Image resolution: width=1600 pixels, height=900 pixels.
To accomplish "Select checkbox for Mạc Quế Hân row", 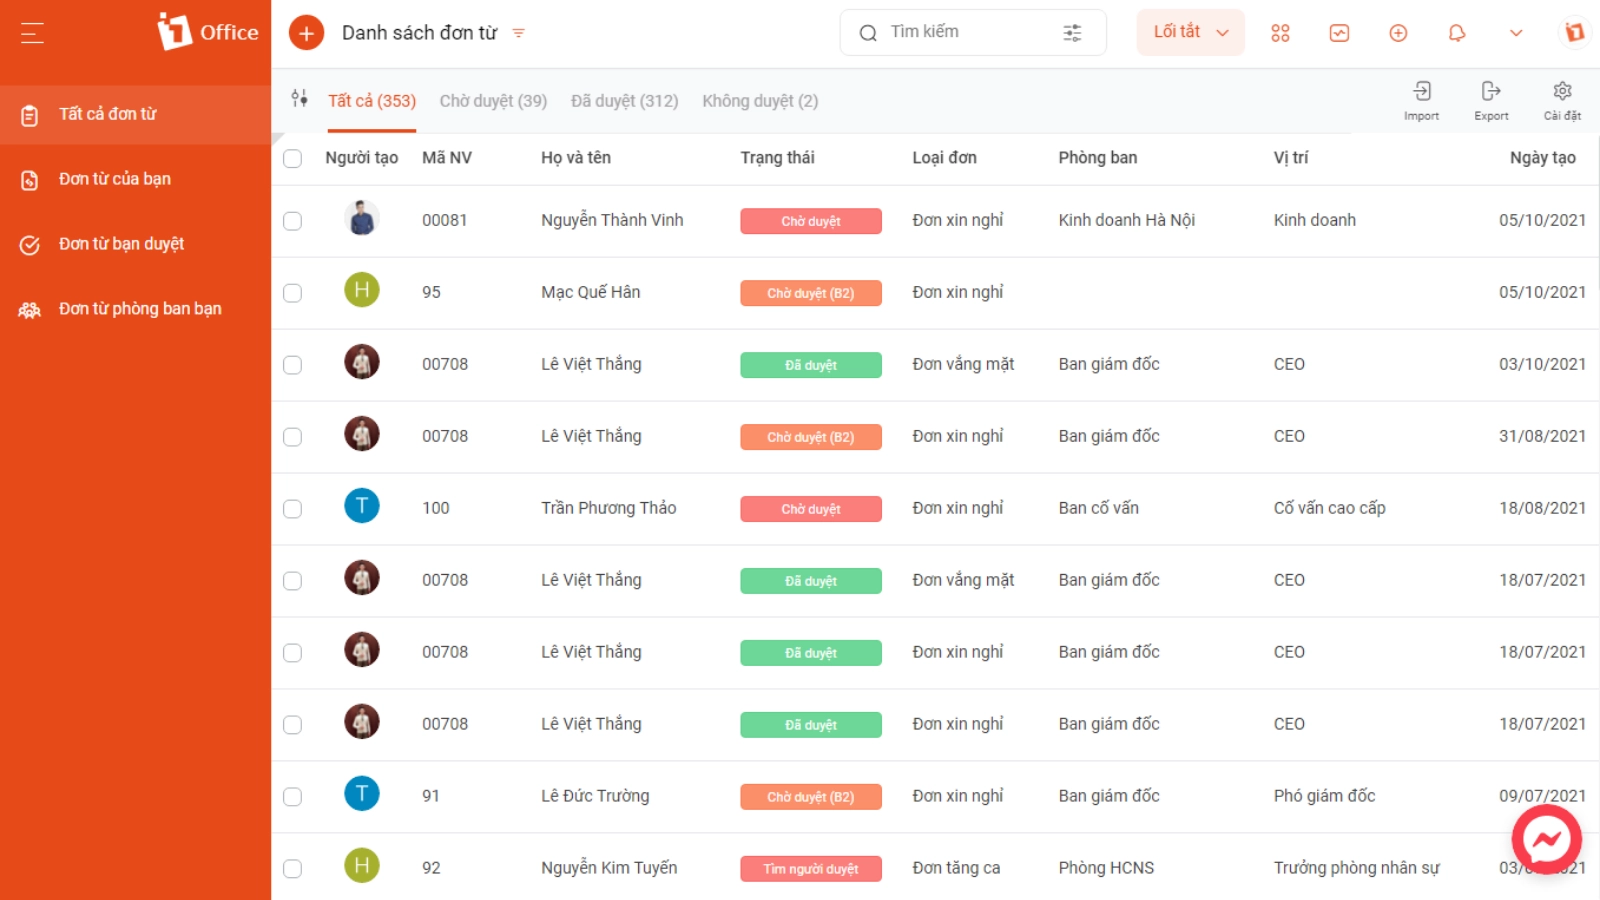I will coord(292,293).
